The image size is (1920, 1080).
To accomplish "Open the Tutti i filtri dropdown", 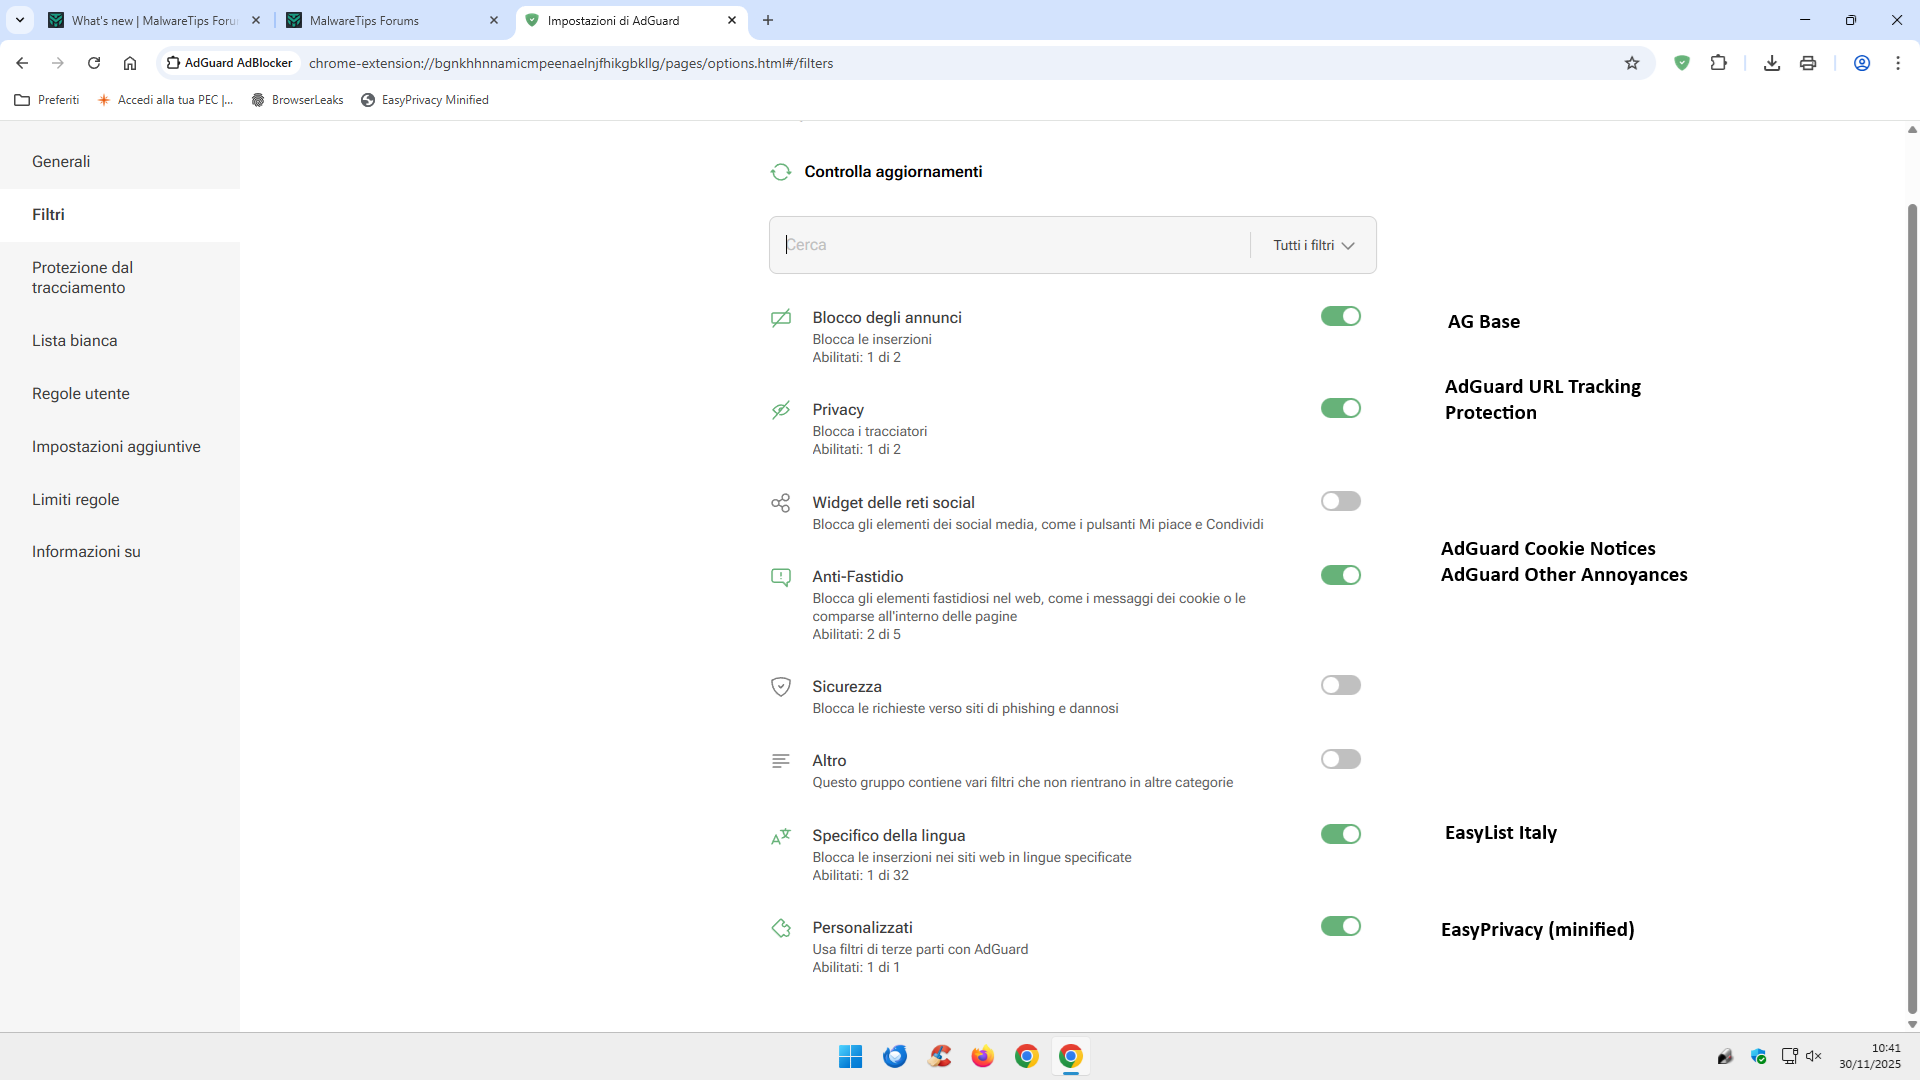I will 1313,245.
